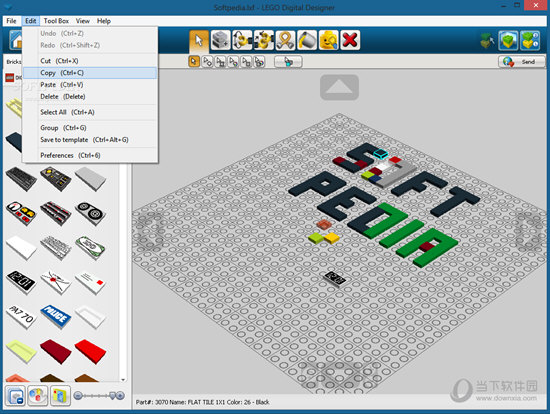Open Preferences (Ctrl+6)
The image size is (550, 414).
[x=90, y=155]
